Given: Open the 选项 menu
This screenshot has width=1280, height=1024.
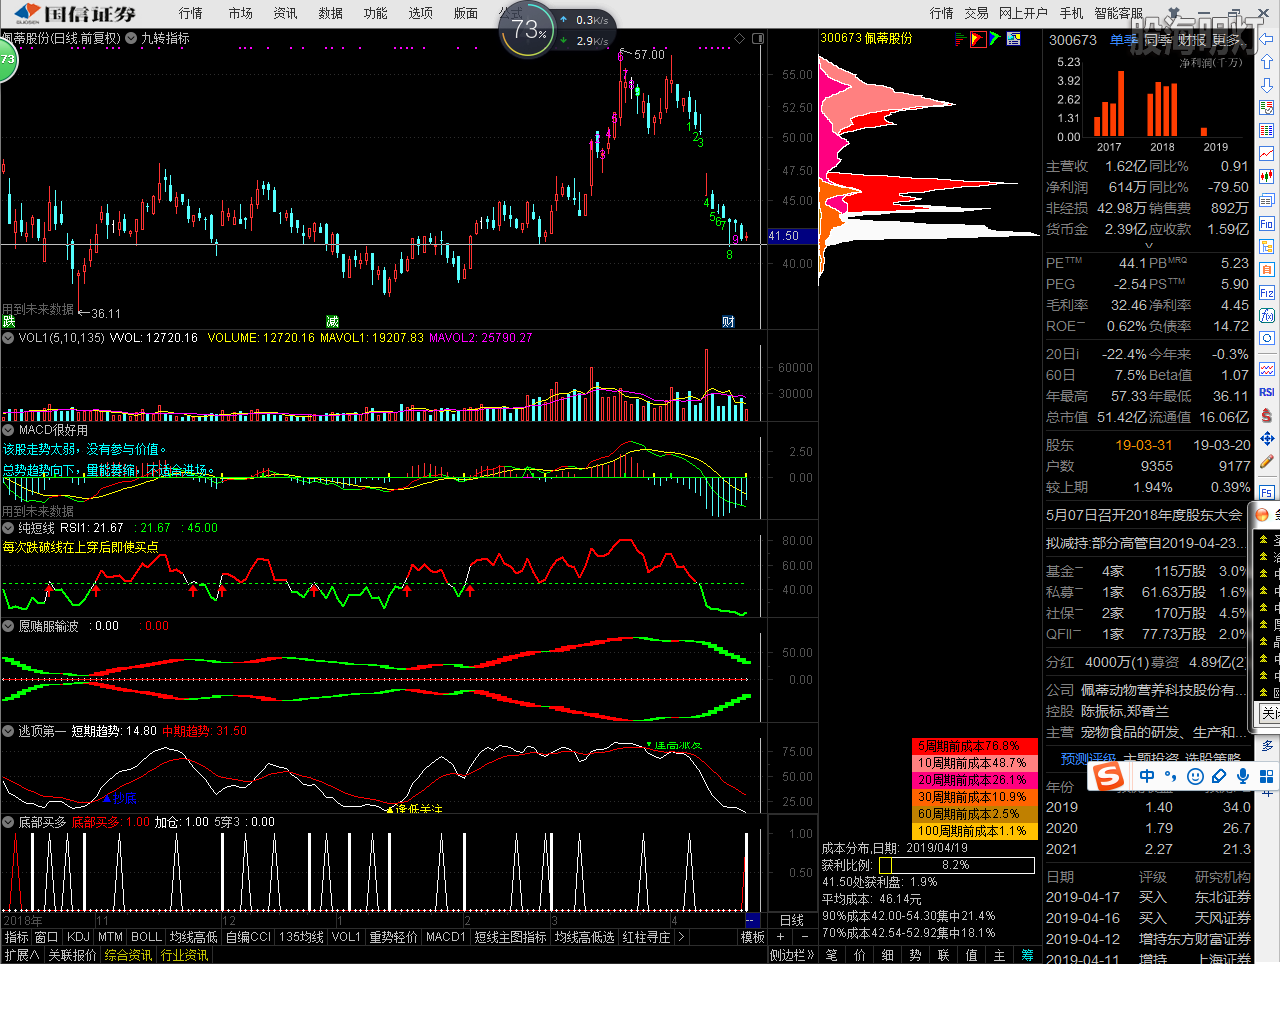Looking at the screenshot, I should (421, 13).
